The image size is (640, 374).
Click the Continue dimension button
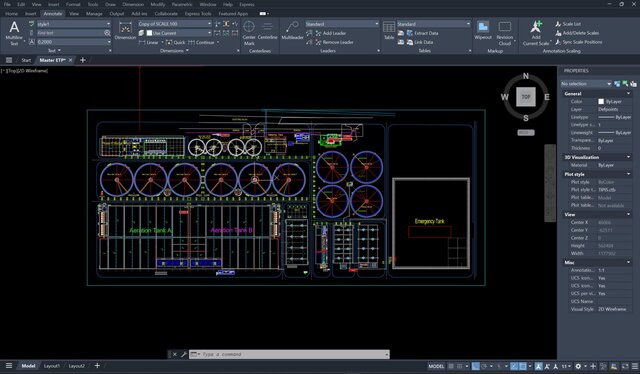tap(201, 42)
